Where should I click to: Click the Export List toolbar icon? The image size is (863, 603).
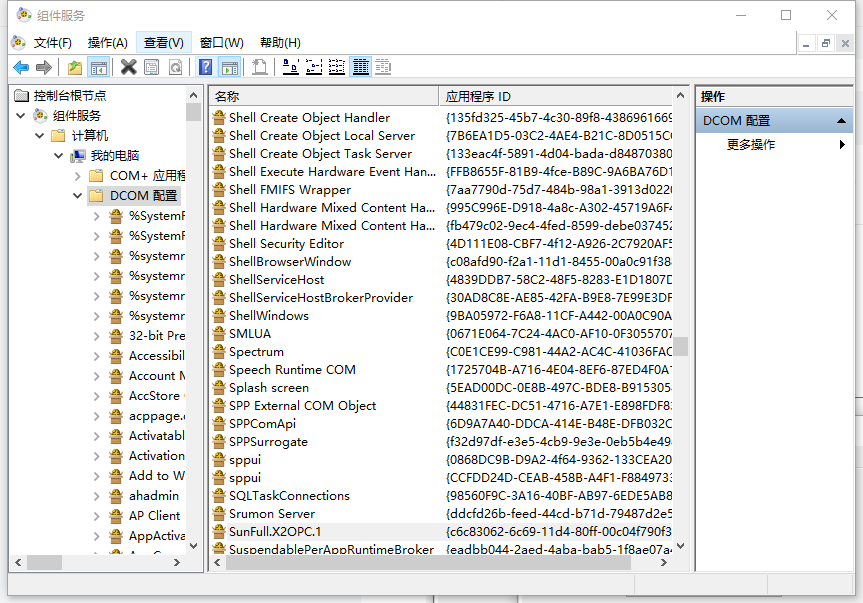point(261,67)
